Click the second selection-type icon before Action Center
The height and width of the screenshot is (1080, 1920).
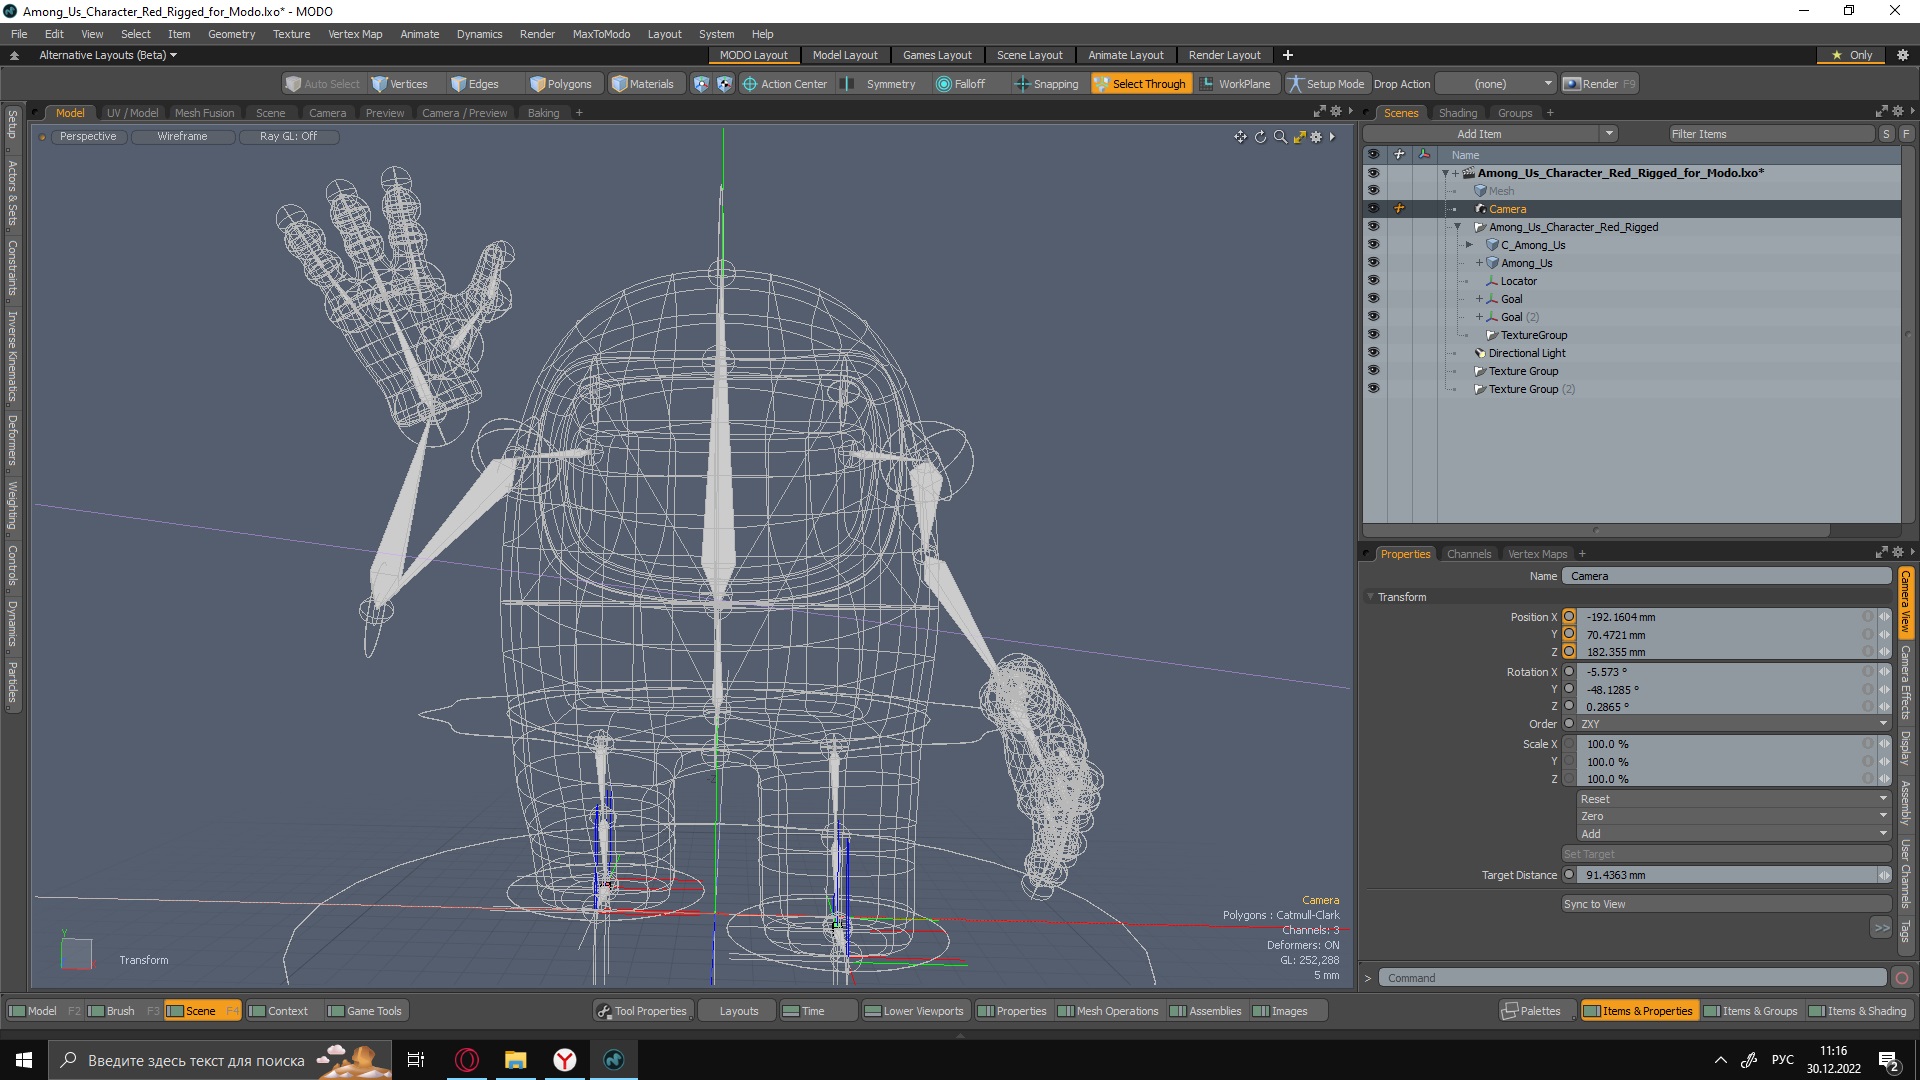724,84
